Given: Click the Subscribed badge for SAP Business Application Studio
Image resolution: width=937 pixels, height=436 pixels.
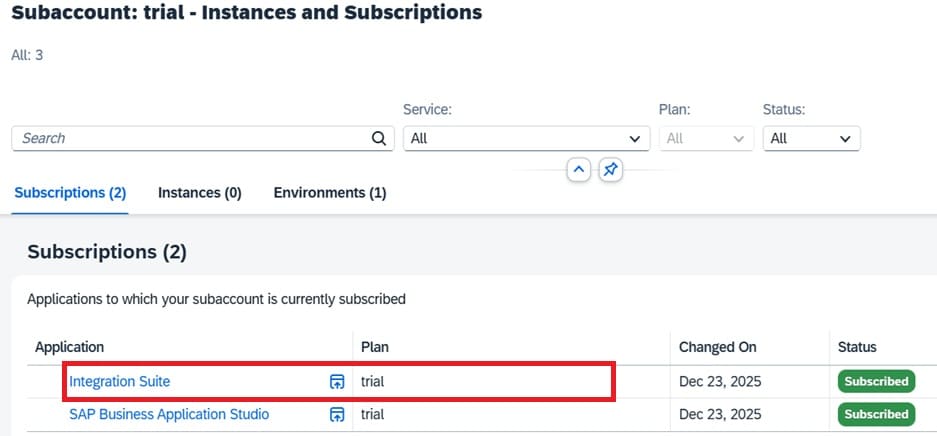Looking at the screenshot, I should pos(876,414).
